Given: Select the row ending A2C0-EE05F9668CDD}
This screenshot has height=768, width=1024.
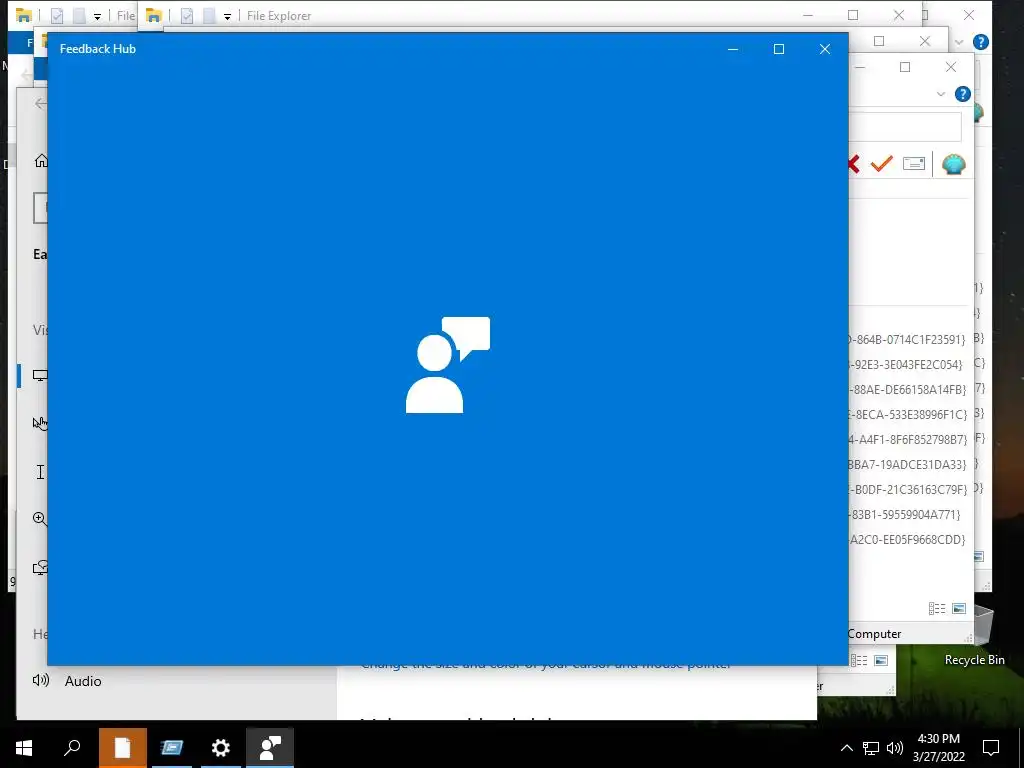Looking at the screenshot, I should (x=907, y=540).
